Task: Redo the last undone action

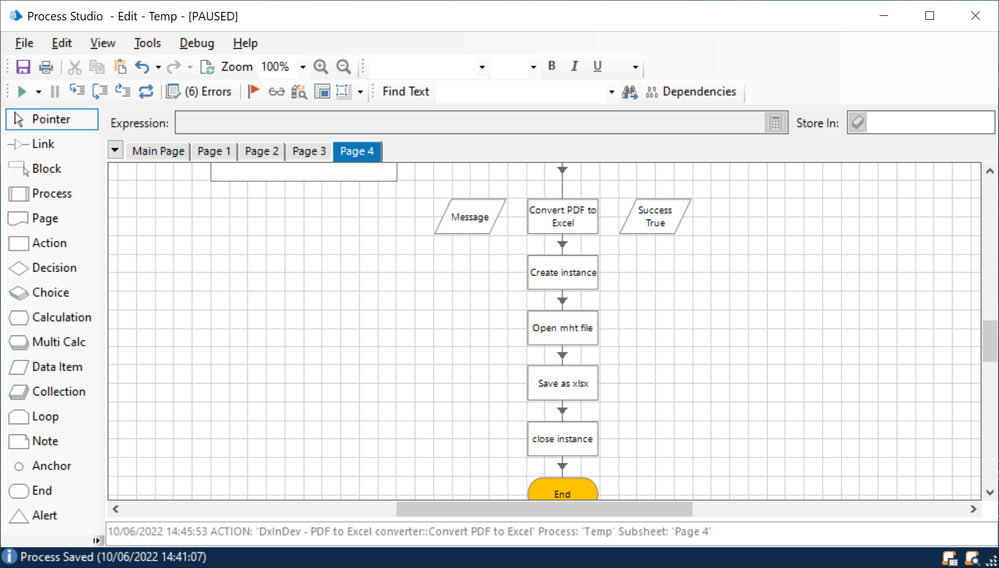Action: (x=174, y=67)
